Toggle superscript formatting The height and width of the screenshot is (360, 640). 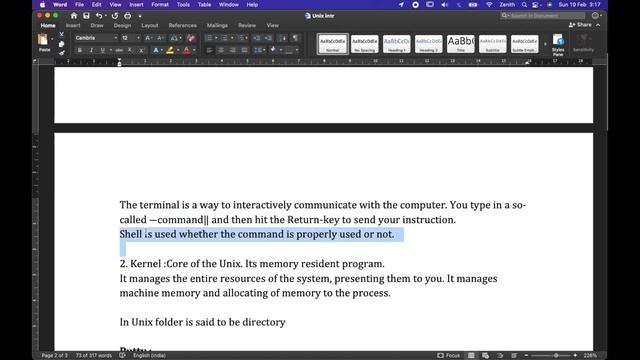point(141,50)
